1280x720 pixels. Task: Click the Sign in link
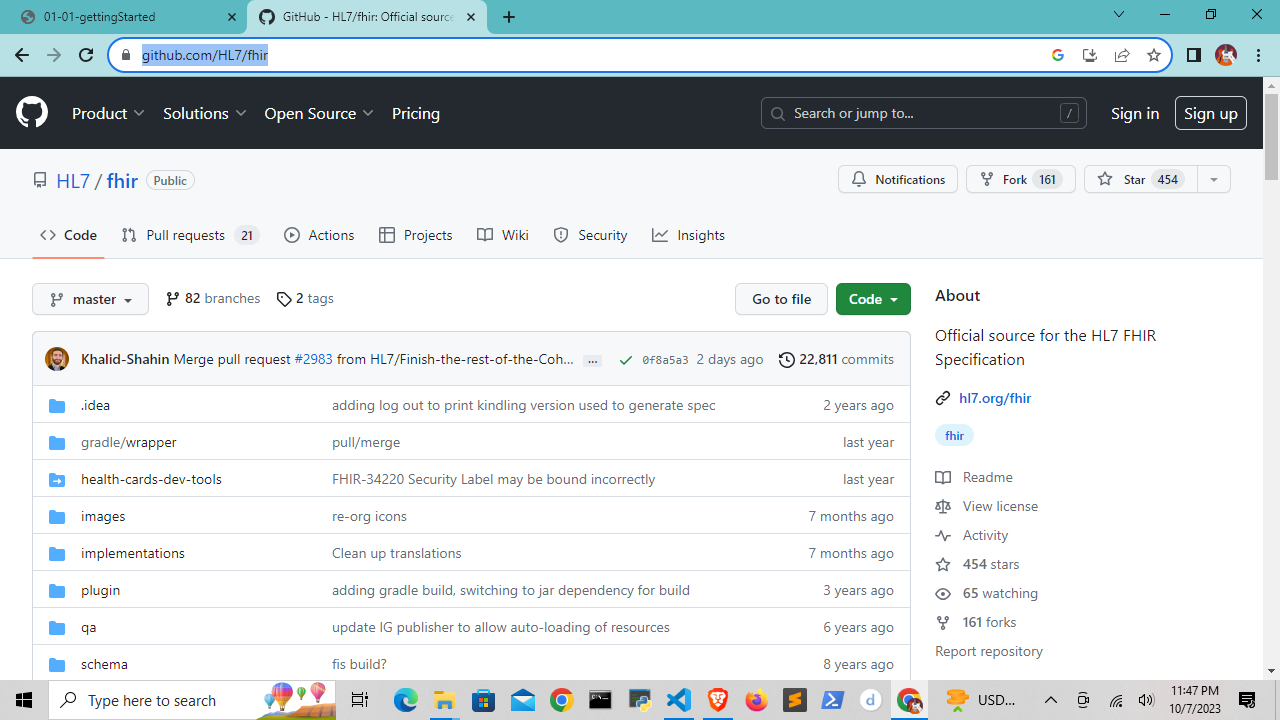pos(1135,113)
